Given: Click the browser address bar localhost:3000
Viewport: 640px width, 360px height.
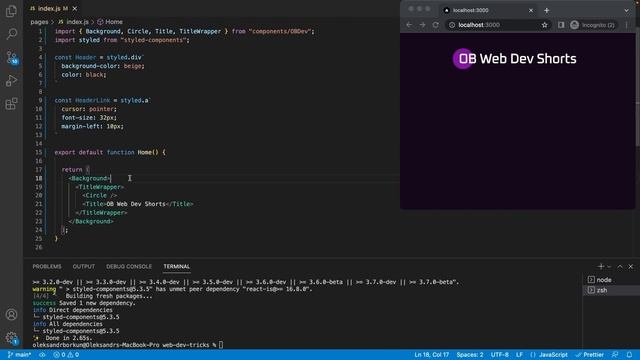Looking at the screenshot, I should pos(498,25).
